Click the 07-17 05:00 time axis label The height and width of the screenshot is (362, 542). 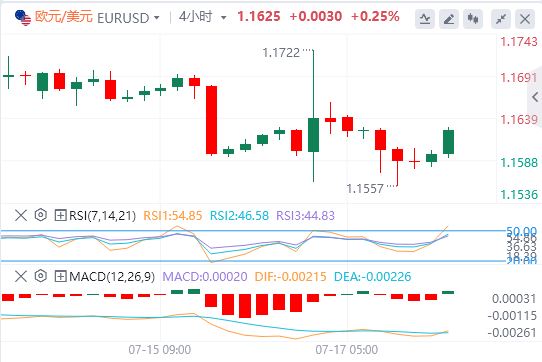click(346, 350)
